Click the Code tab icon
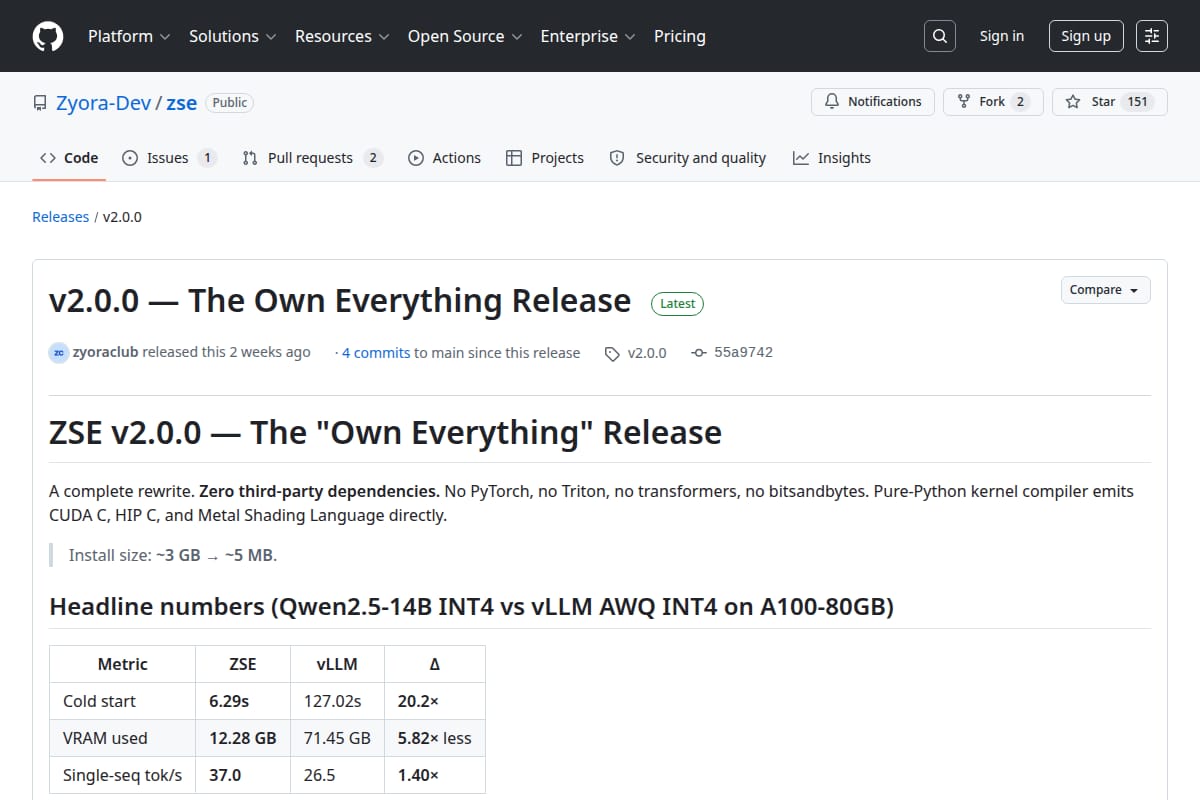1200x800 pixels. 48,158
